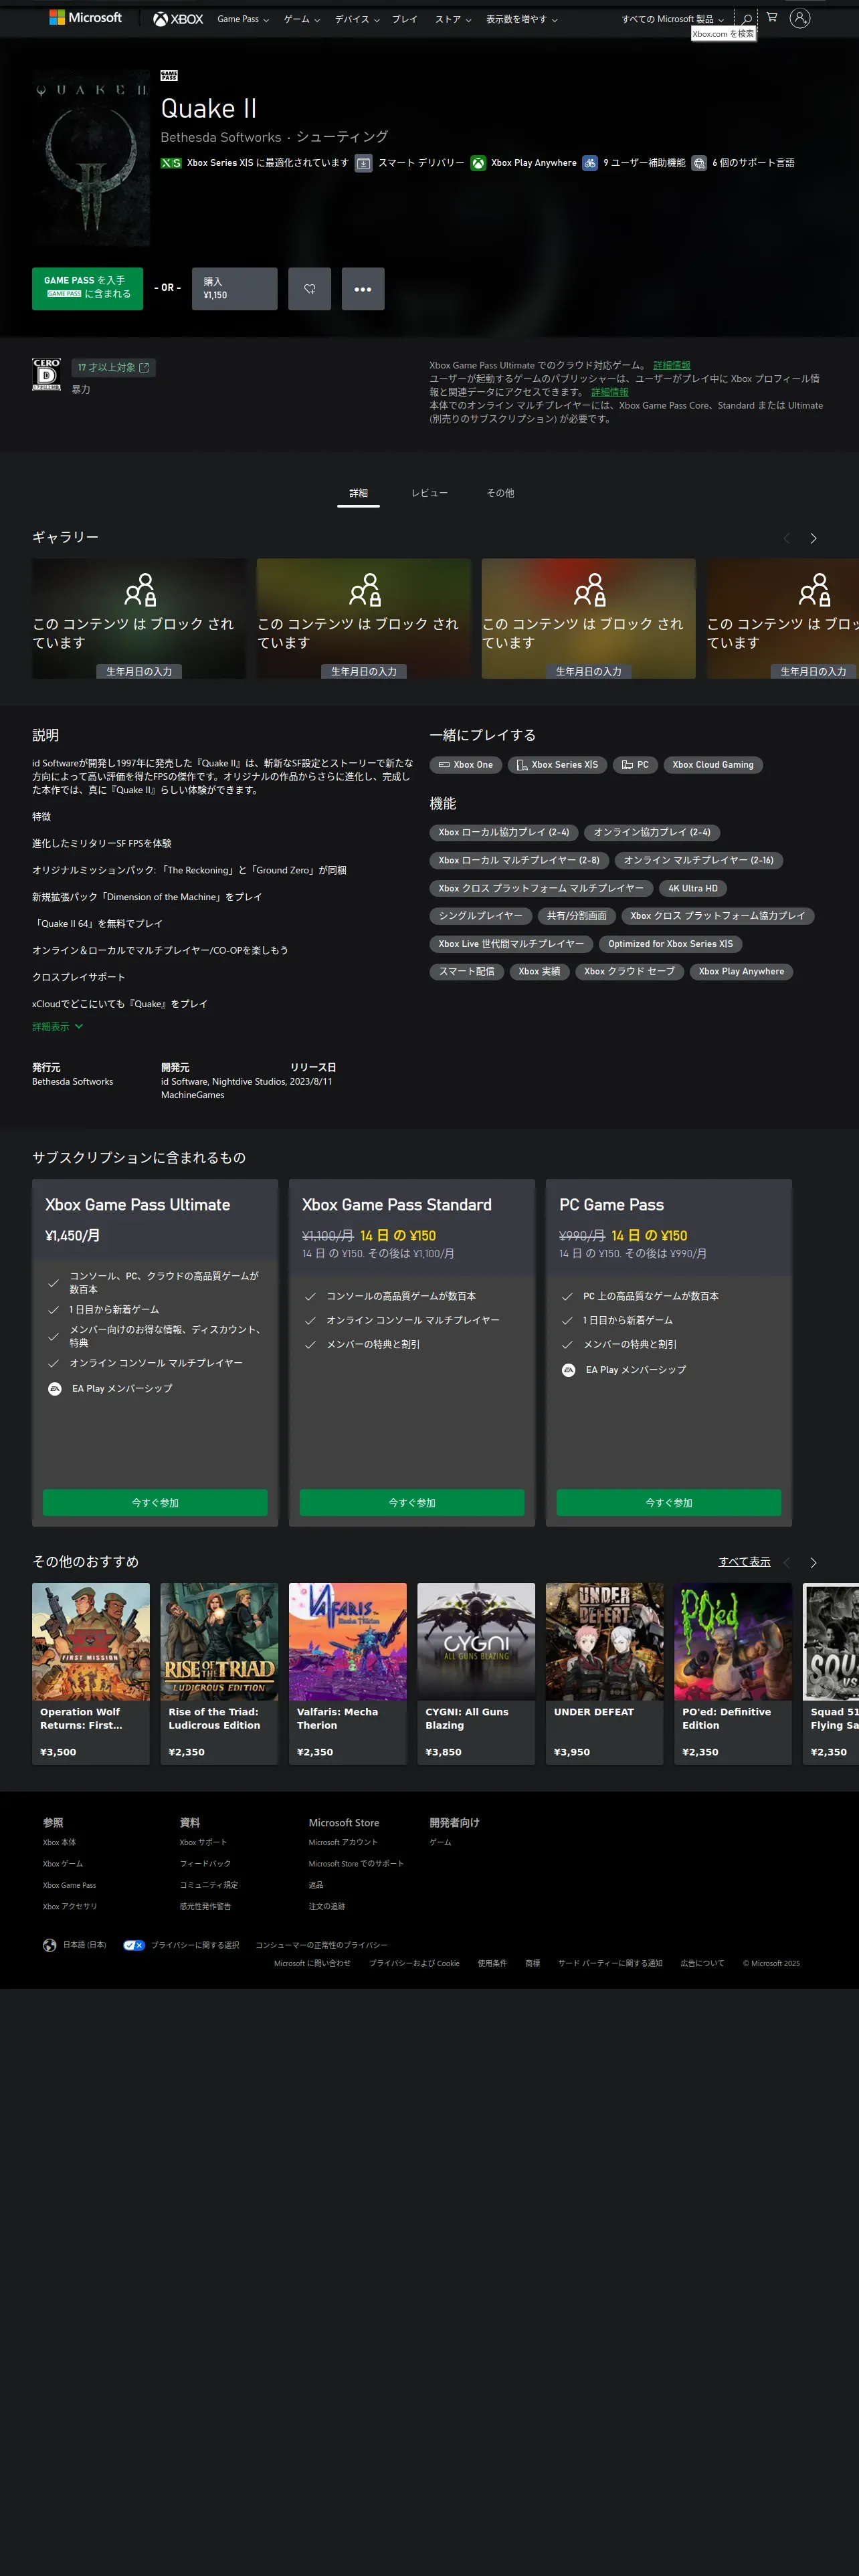
Task: Click the GAME PASS を入手 button
Action: click(x=88, y=289)
